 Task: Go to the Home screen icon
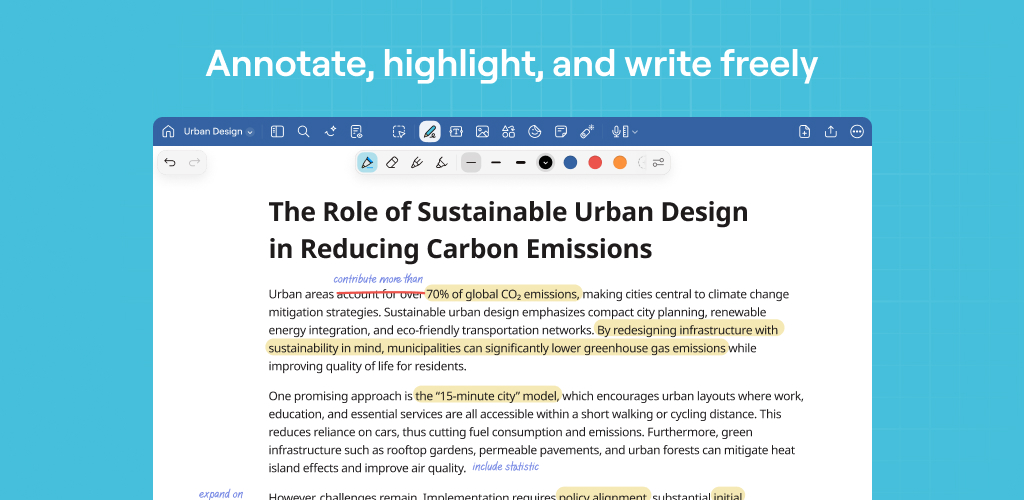click(168, 131)
